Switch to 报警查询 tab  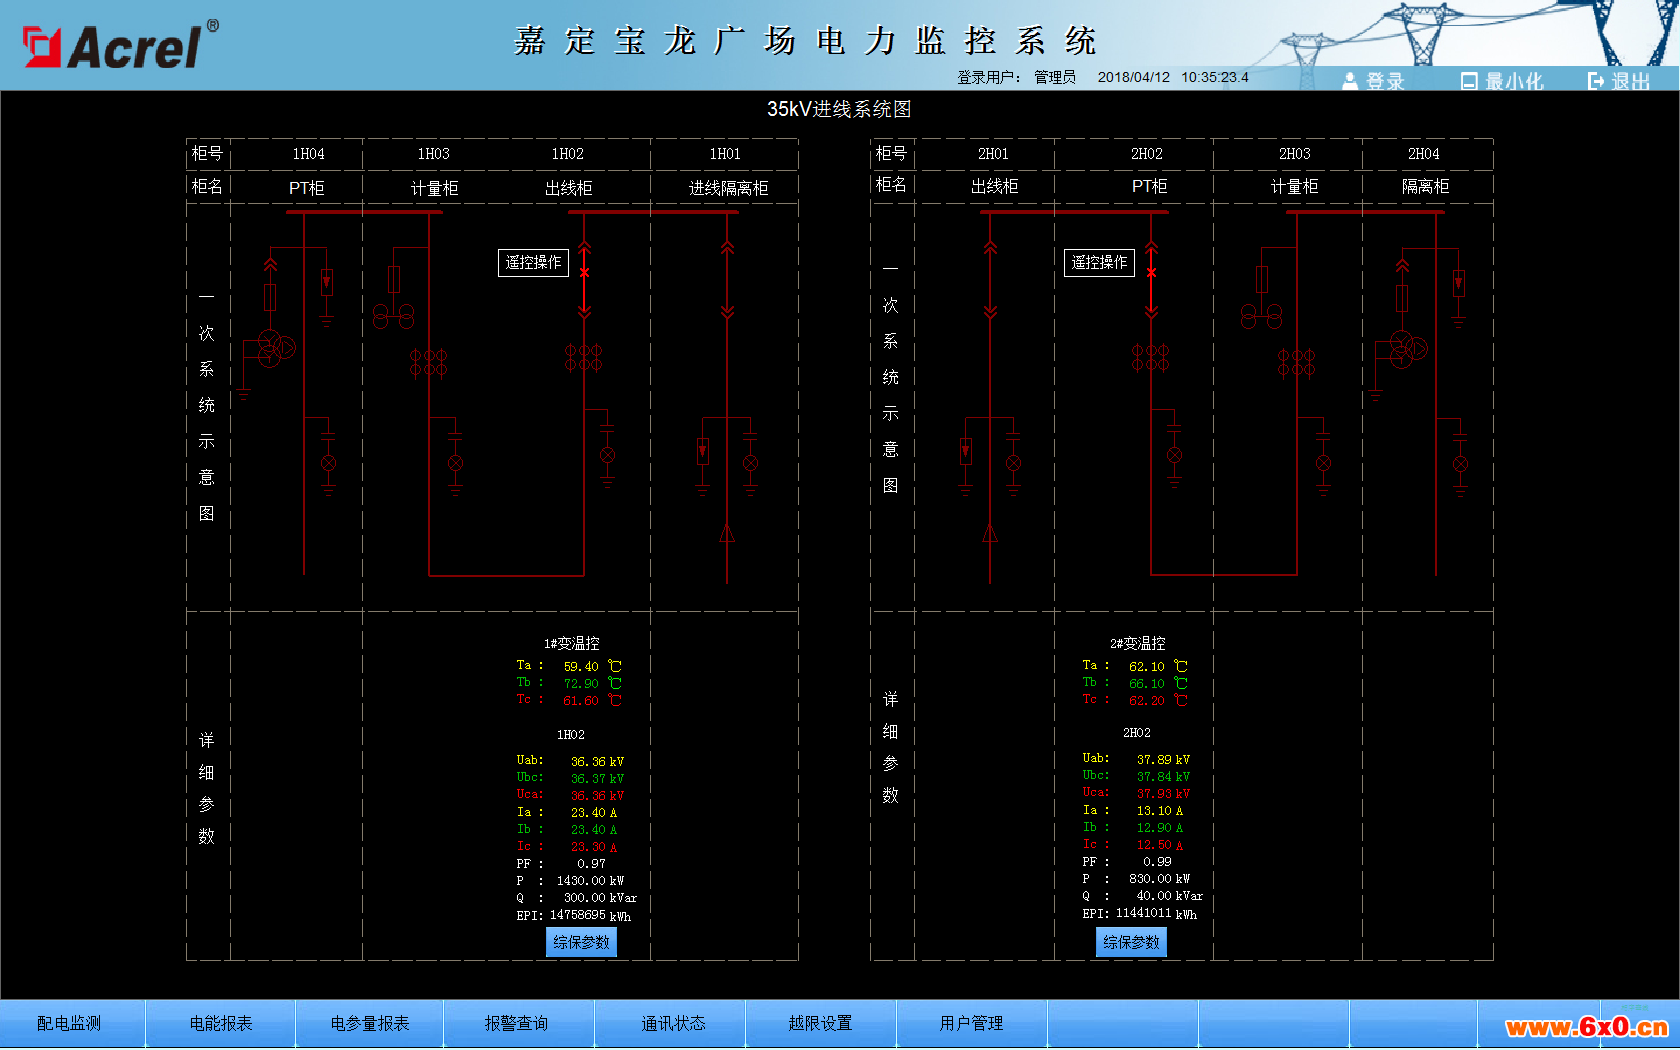click(x=517, y=1023)
